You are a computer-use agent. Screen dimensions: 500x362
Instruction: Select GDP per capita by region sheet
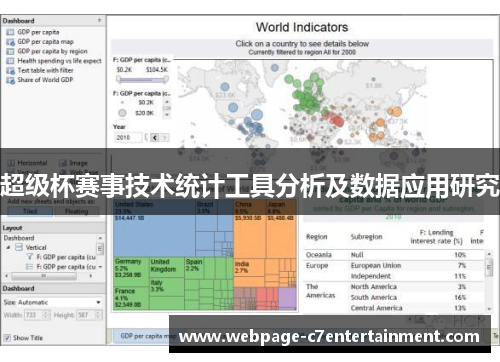point(52,51)
